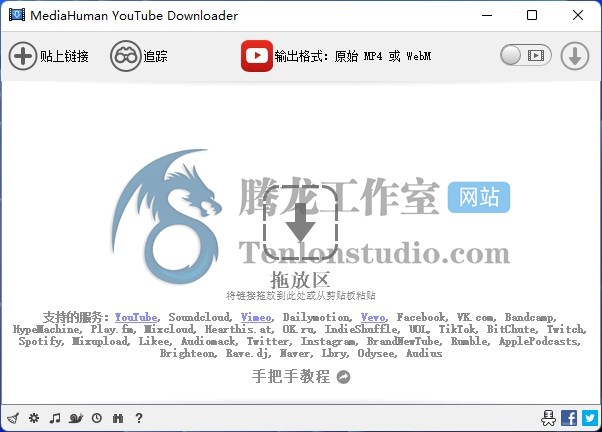The height and width of the screenshot is (432, 602).
Task: Click the bottom bar binoculars icon
Action: [x=118, y=418]
